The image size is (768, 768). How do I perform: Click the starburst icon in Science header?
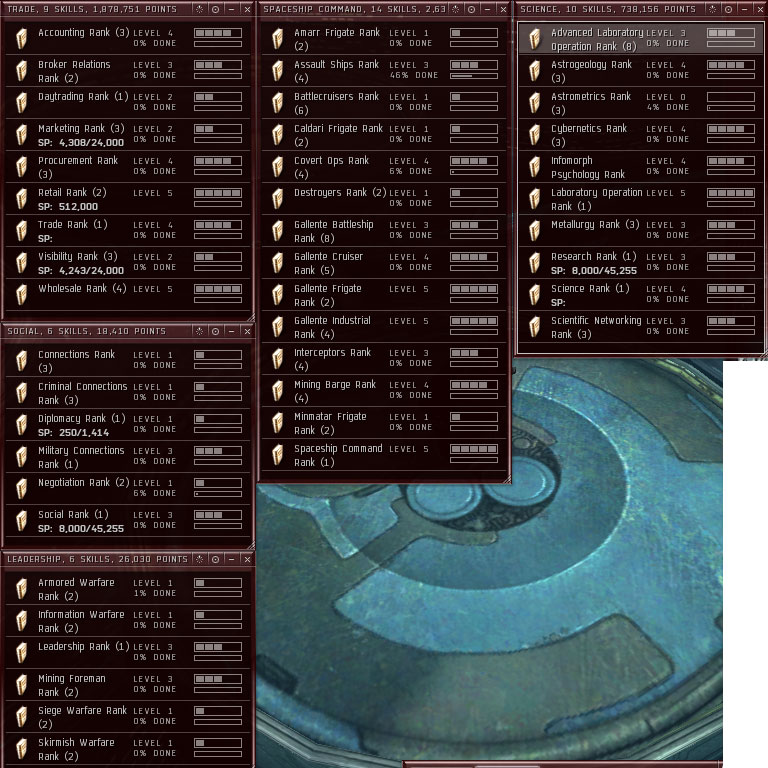(x=713, y=9)
